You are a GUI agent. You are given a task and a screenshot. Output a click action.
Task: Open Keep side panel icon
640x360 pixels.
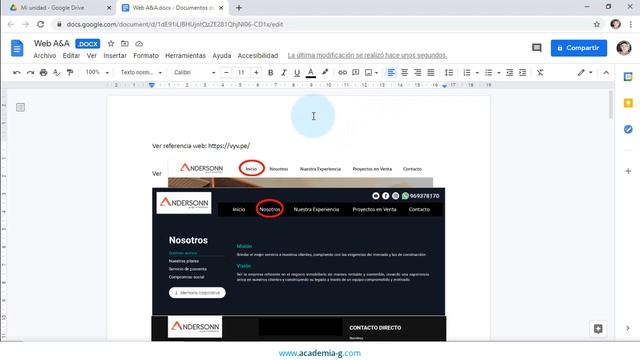click(x=628, y=103)
